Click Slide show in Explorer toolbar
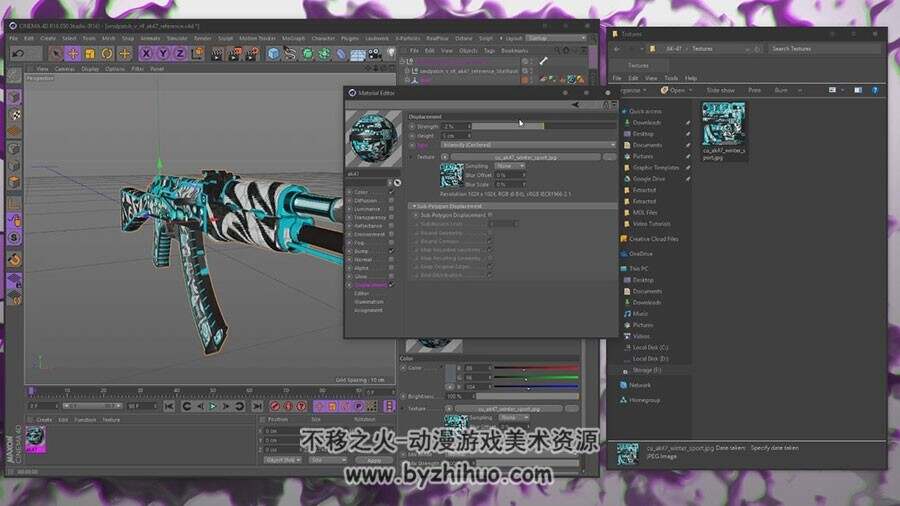This screenshot has height=506, width=900. (x=720, y=91)
